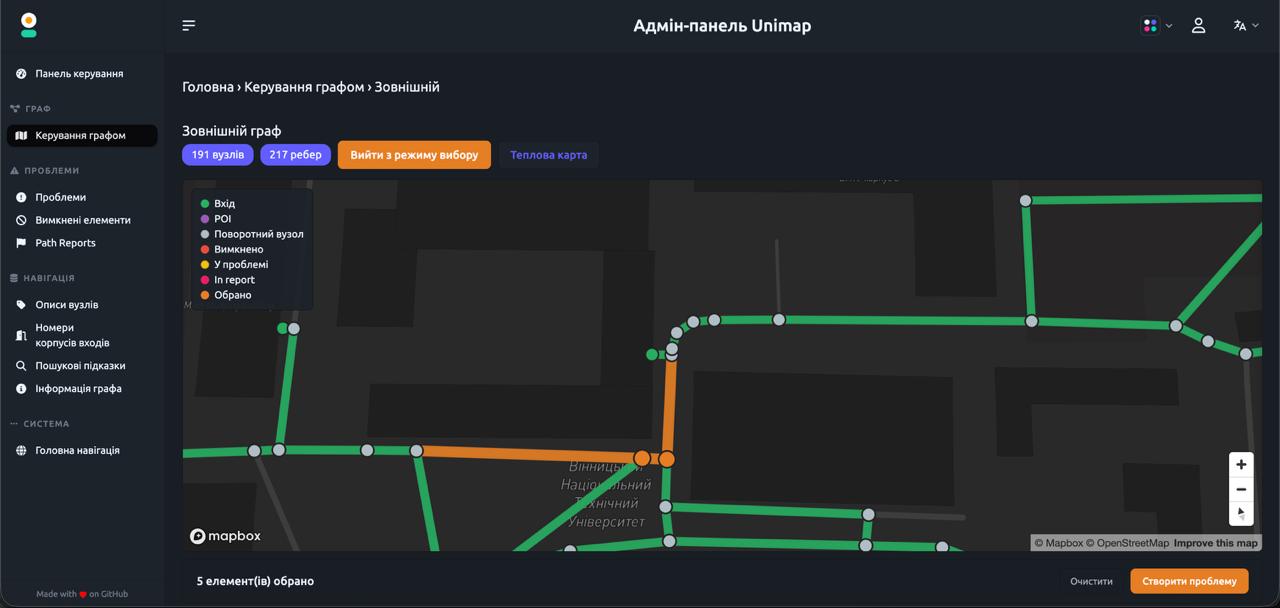Open Панель керування in sidebar
Image resolution: width=1280 pixels, height=608 pixels.
pos(79,74)
